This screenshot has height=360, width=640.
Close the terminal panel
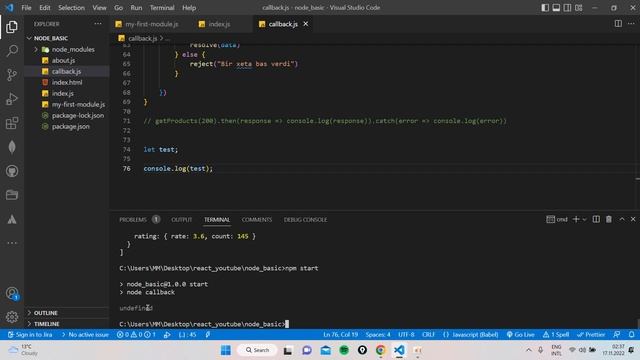(633, 219)
